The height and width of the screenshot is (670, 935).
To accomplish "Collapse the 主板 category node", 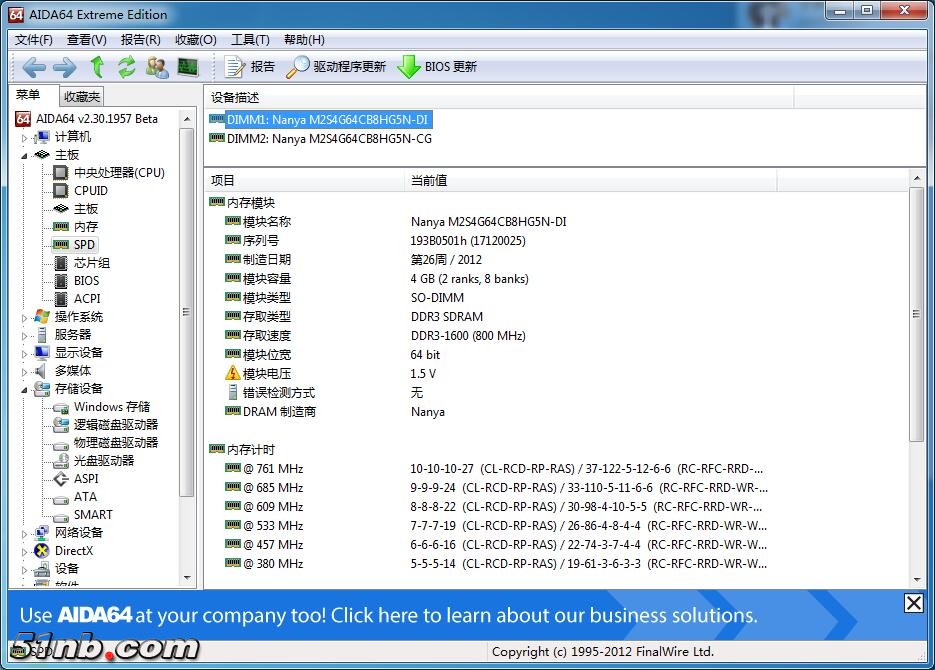I will tap(24, 156).
